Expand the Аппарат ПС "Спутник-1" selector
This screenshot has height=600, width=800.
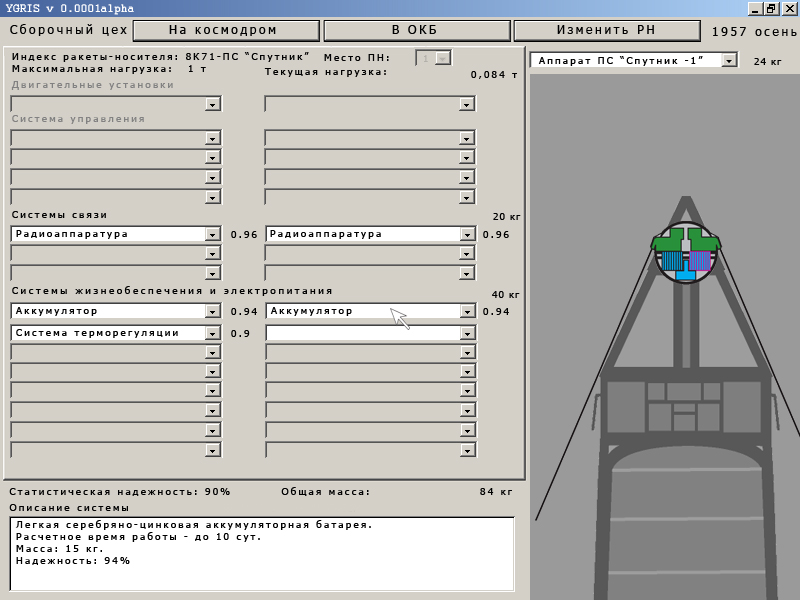point(728,61)
